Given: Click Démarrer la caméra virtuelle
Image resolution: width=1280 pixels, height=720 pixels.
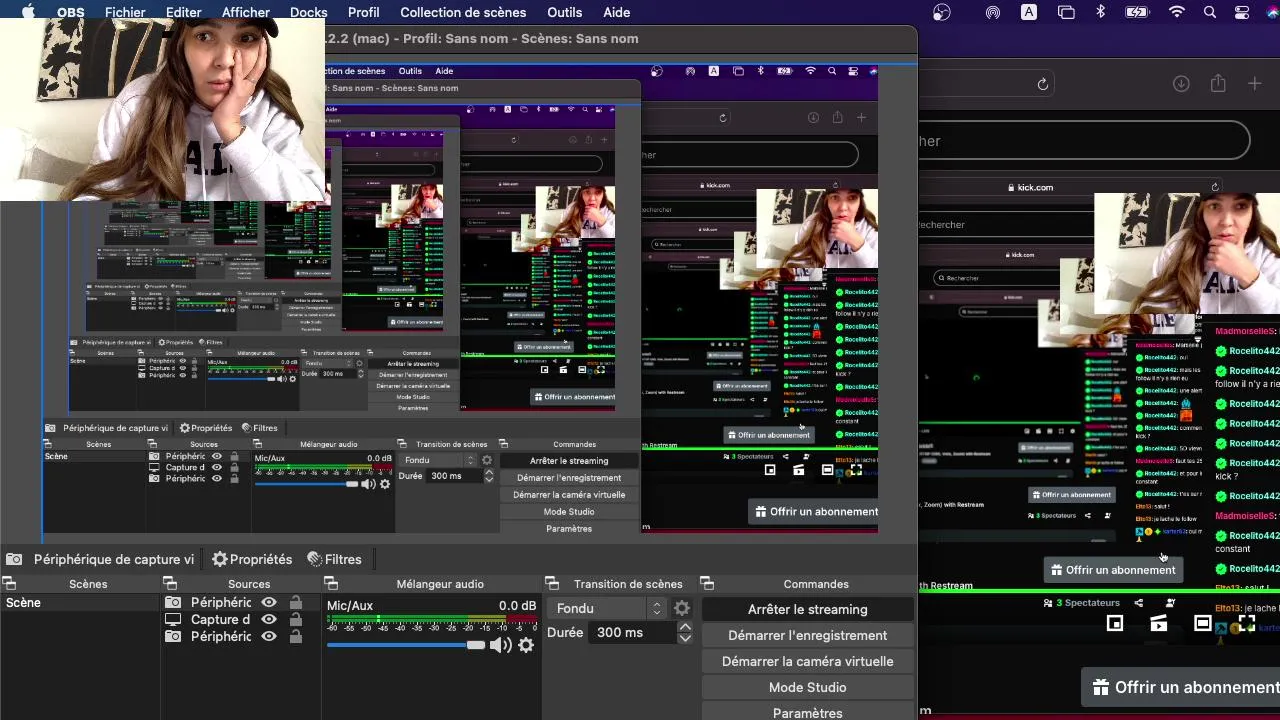Looking at the screenshot, I should [808, 661].
